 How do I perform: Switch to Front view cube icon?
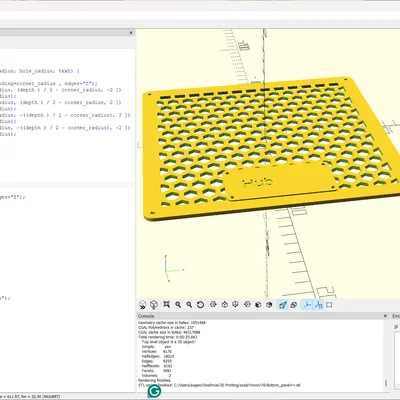[x=258, y=305]
